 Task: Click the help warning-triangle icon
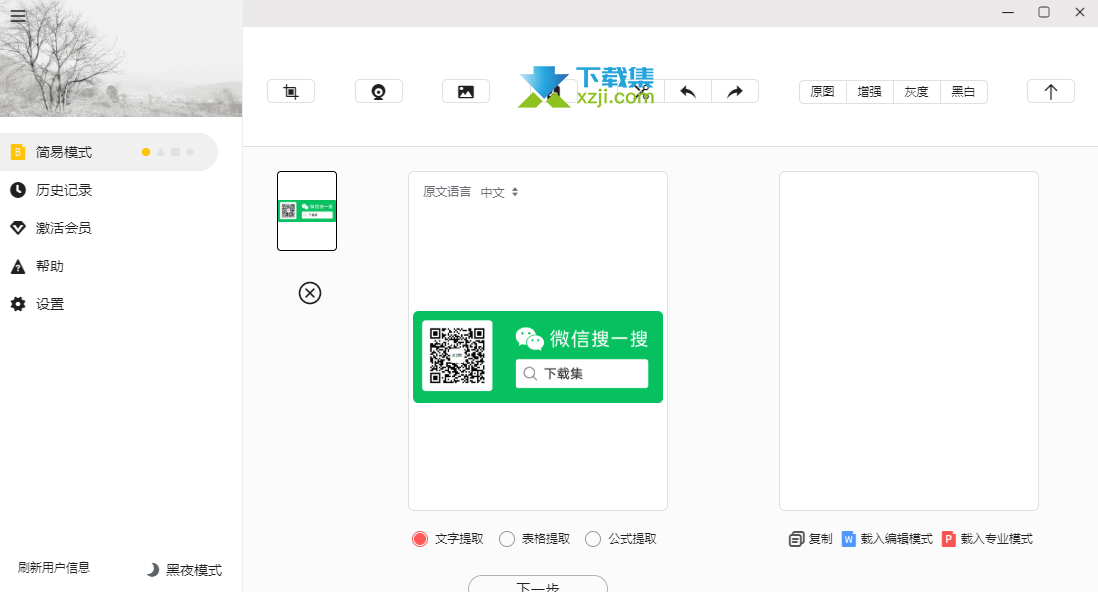18,266
